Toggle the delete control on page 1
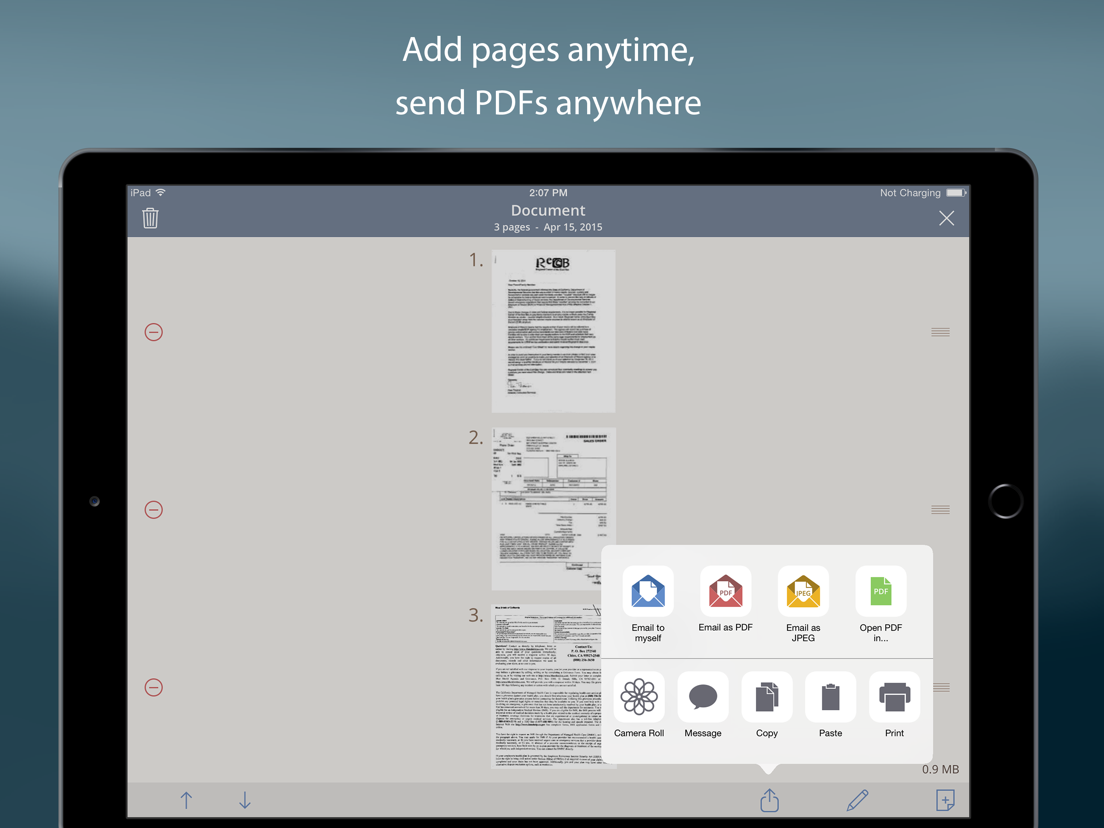The image size is (1104, 828). (154, 331)
